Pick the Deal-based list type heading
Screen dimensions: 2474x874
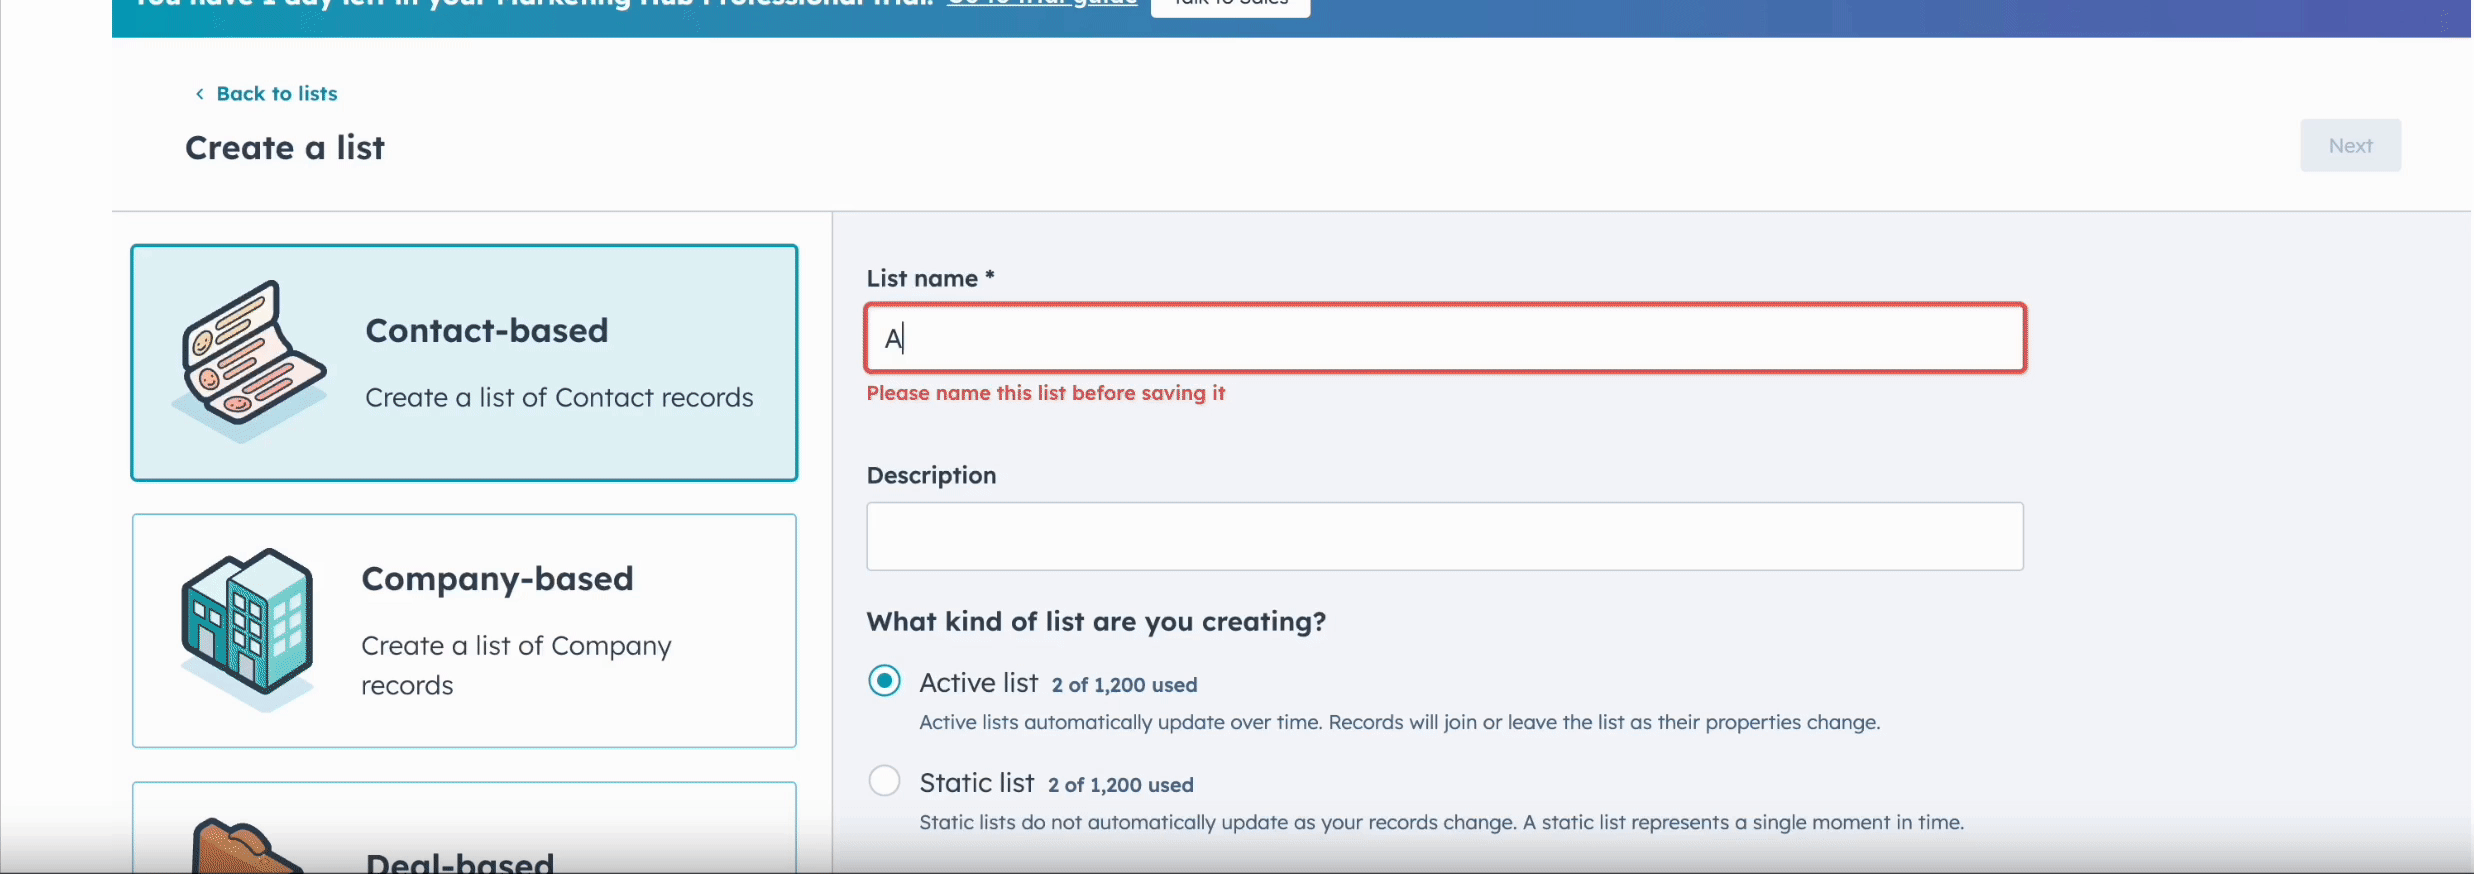pos(459,862)
